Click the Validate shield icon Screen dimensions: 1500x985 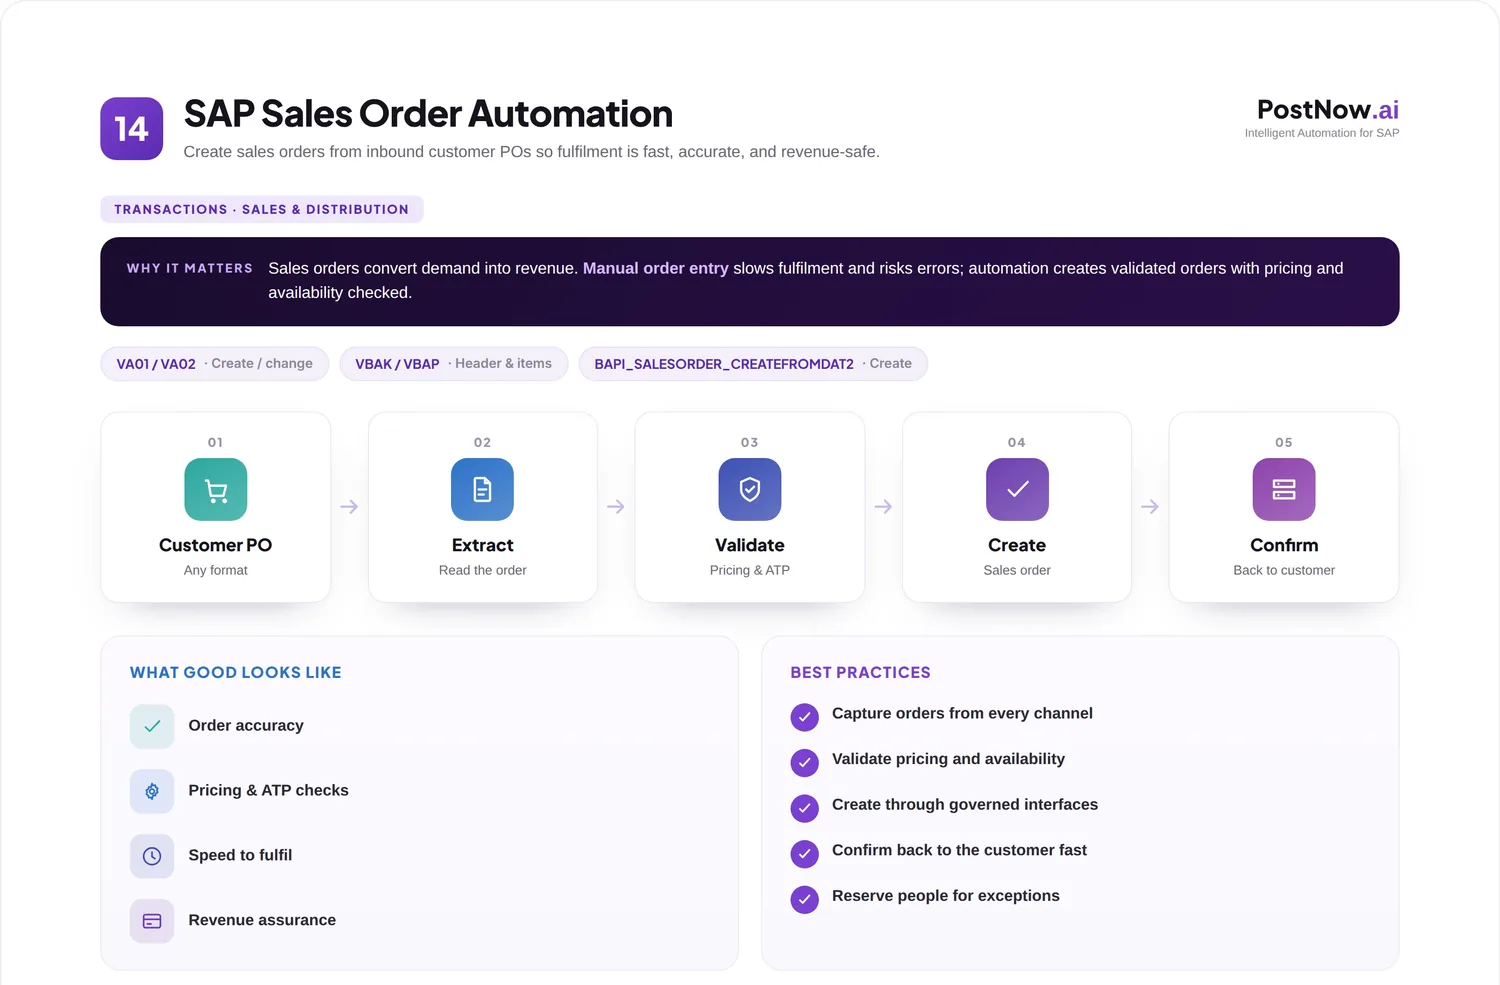click(750, 489)
